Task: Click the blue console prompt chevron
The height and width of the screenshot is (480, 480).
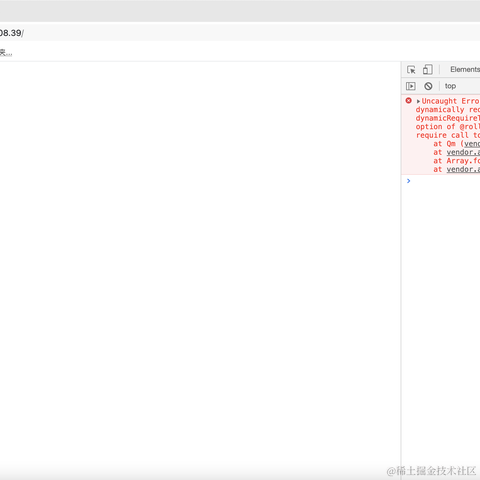Action: pos(409,181)
